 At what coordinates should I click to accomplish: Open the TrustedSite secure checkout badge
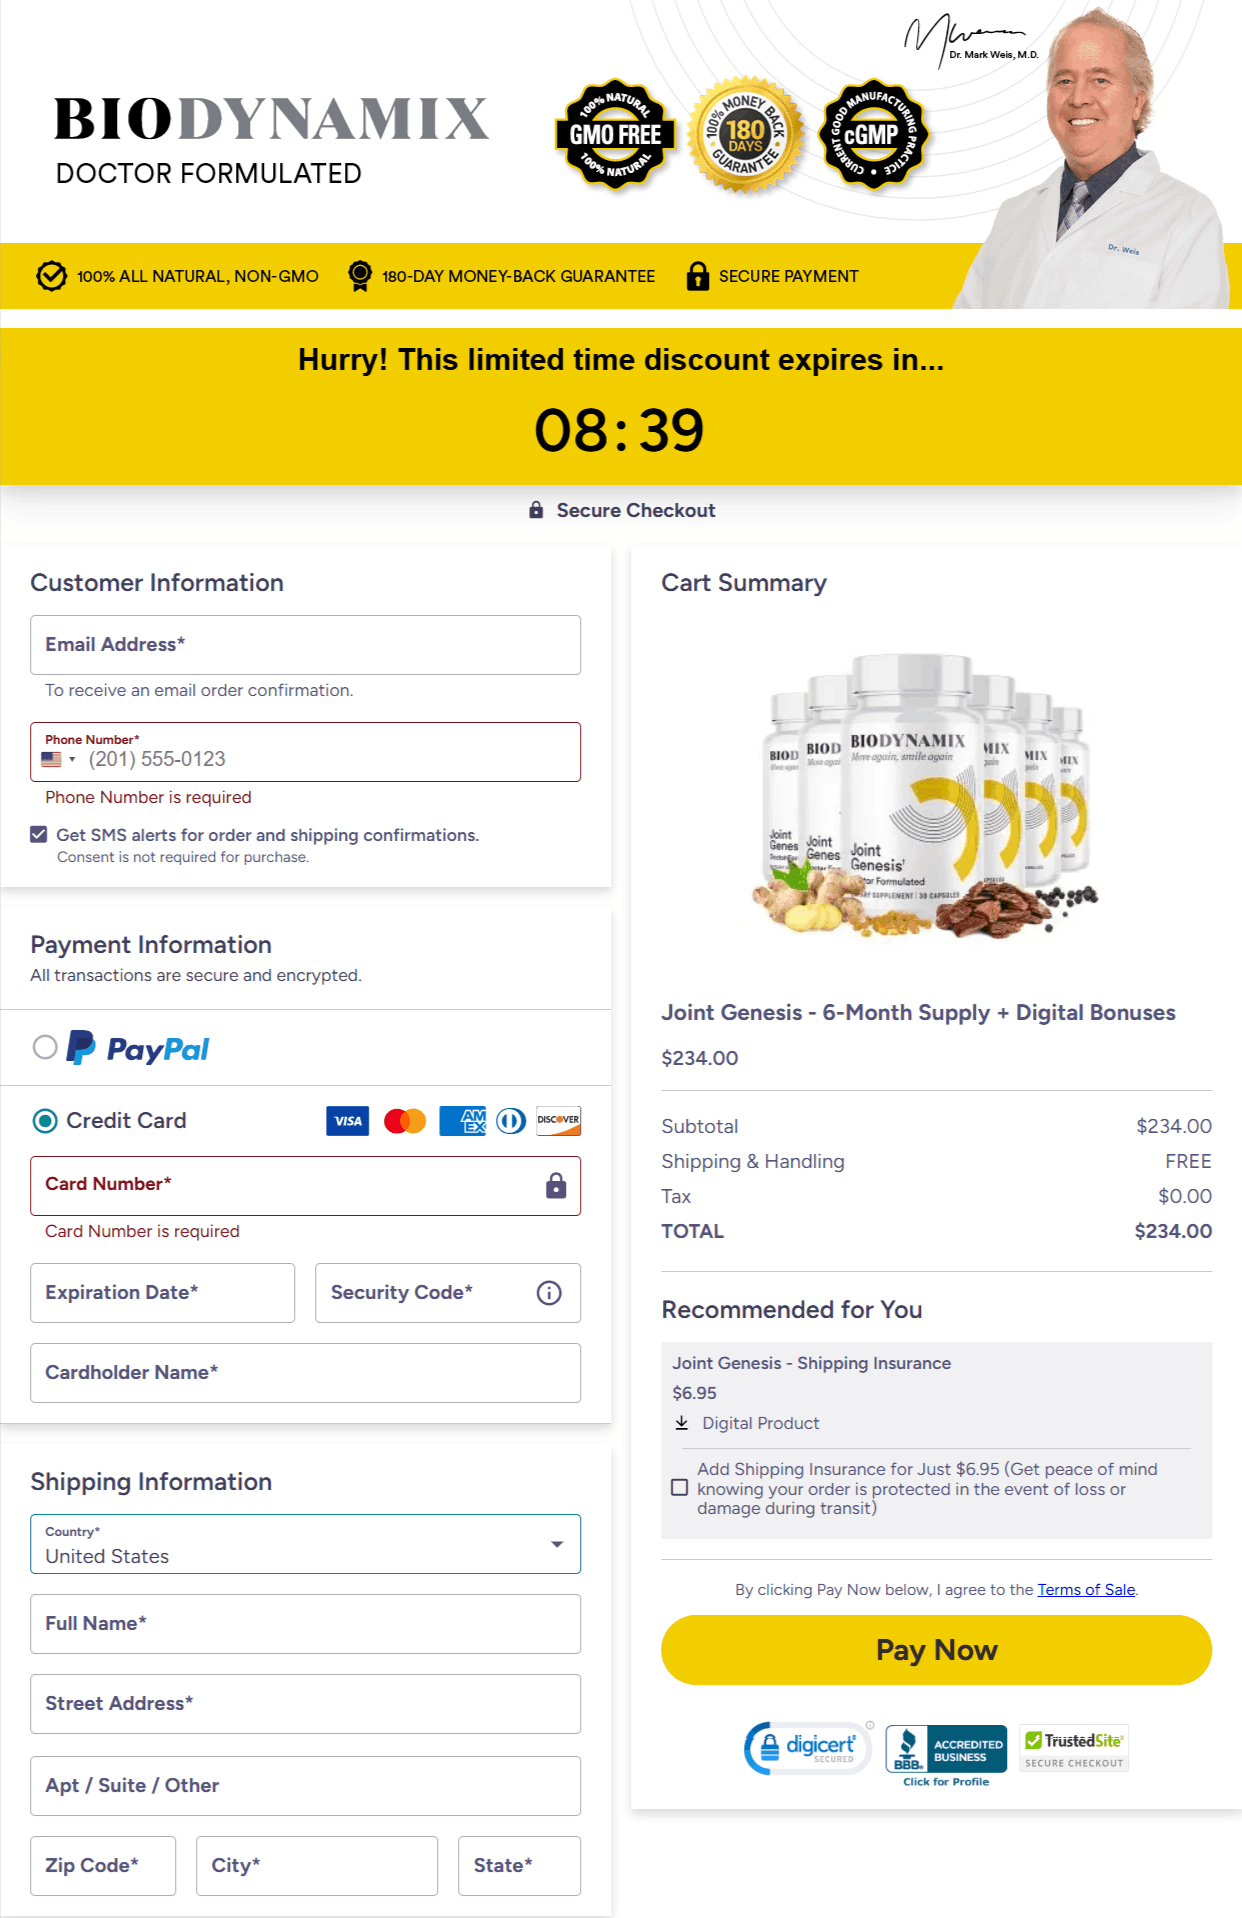pyautogui.click(x=1073, y=1747)
